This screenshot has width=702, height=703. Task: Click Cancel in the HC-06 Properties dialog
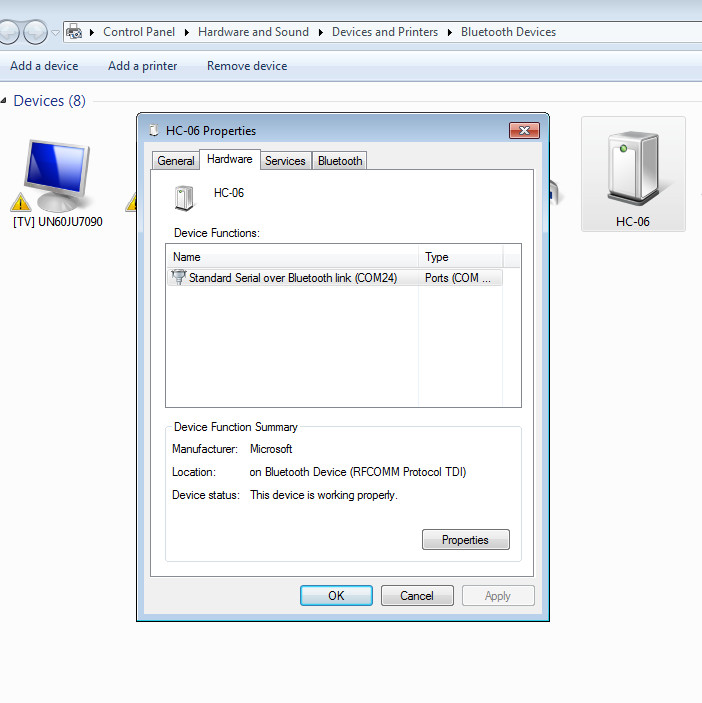(417, 595)
